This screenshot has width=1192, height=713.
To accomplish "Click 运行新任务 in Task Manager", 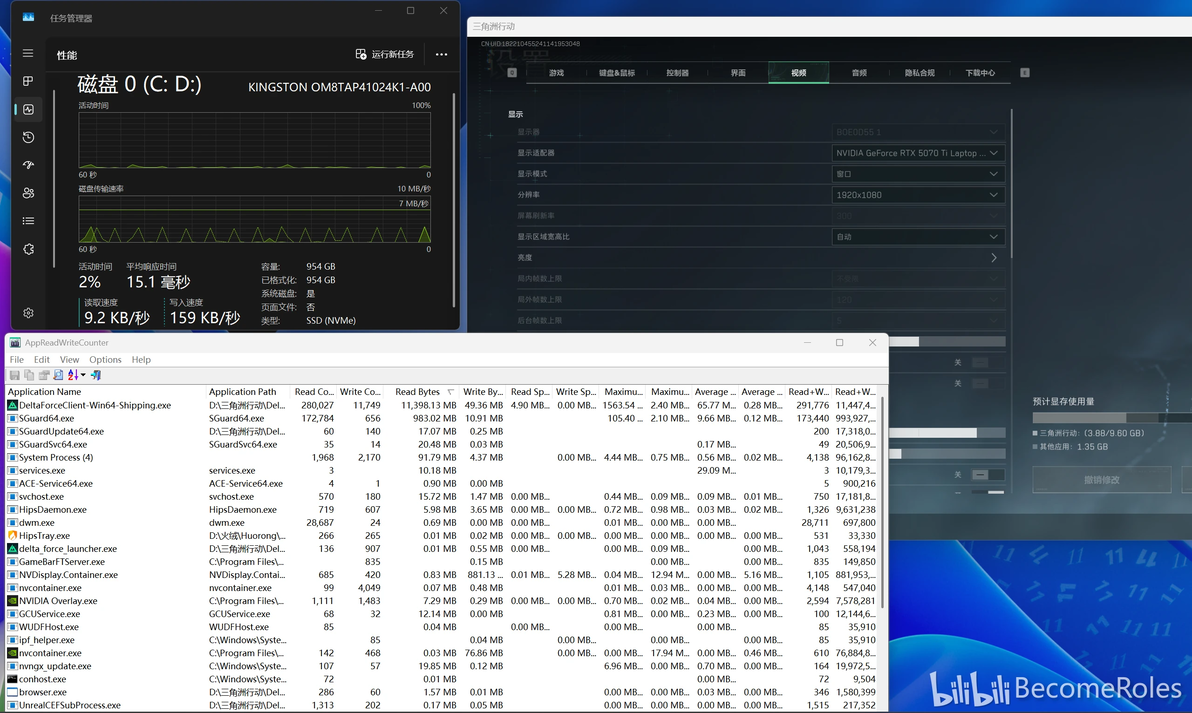I will click(x=385, y=55).
